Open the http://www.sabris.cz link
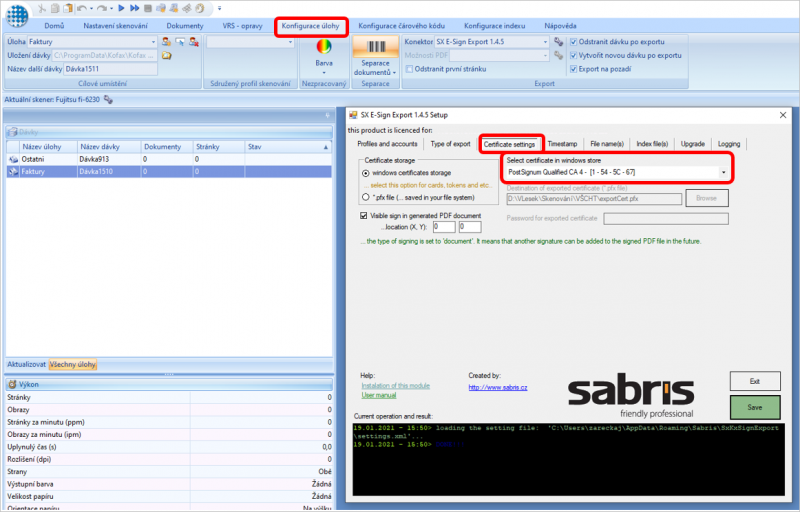 click(497, 388)
